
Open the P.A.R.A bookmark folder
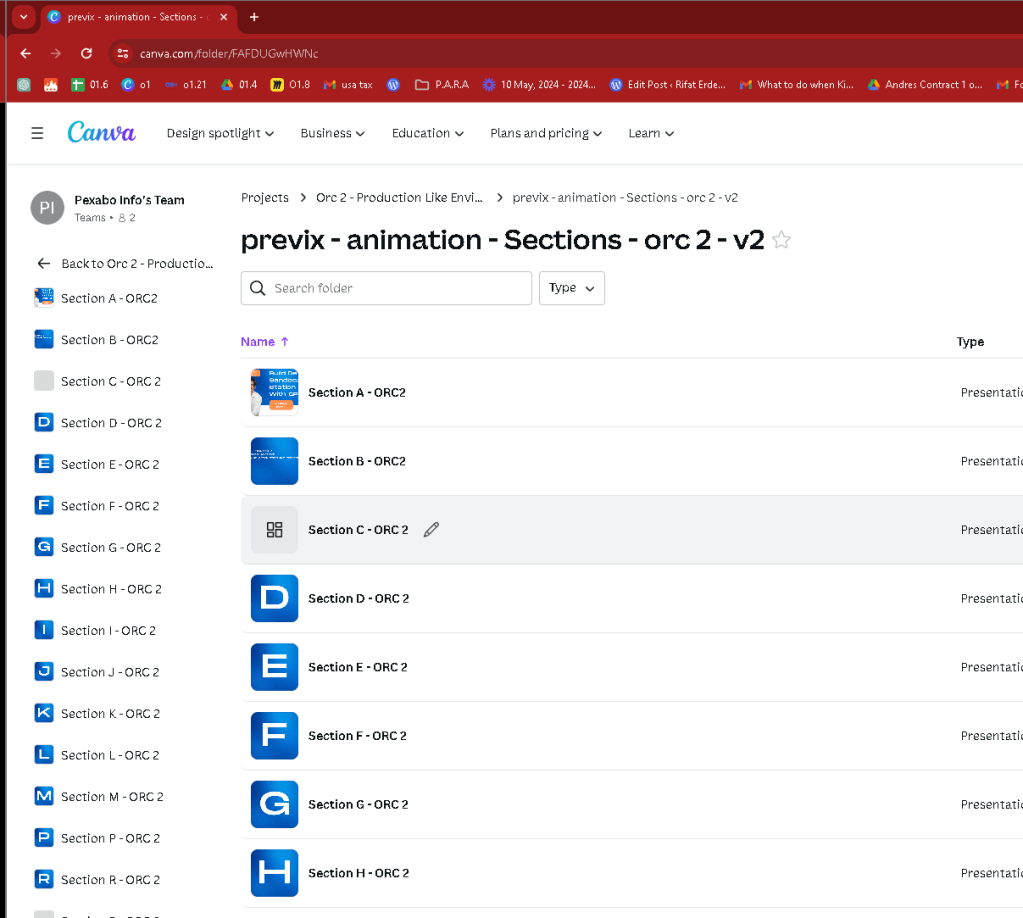[x=442, y=85]
